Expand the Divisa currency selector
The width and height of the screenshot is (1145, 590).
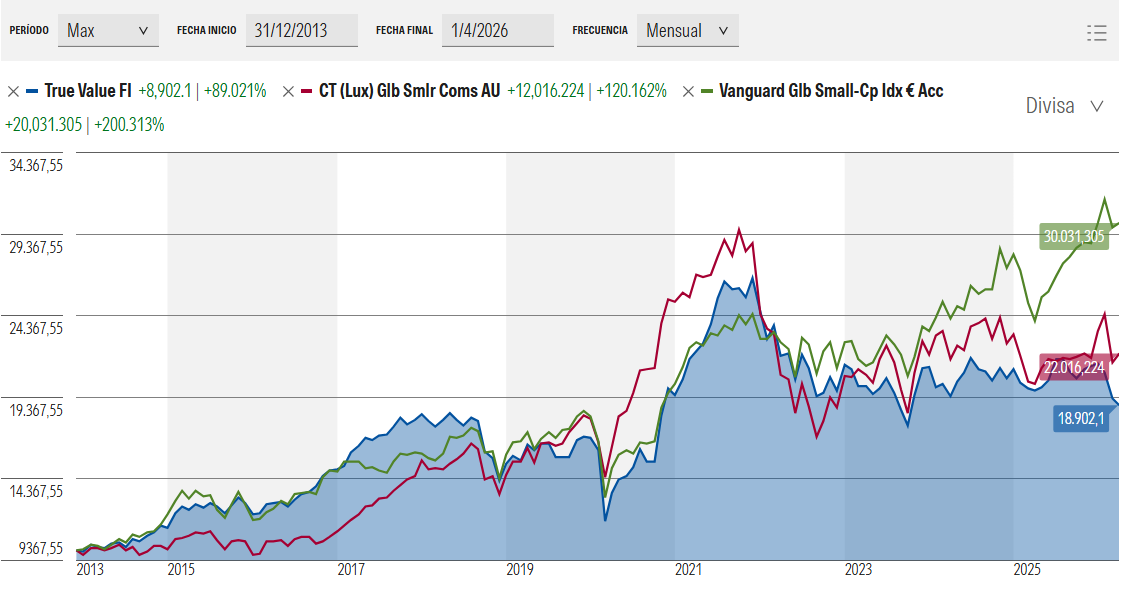(1064, 106)
